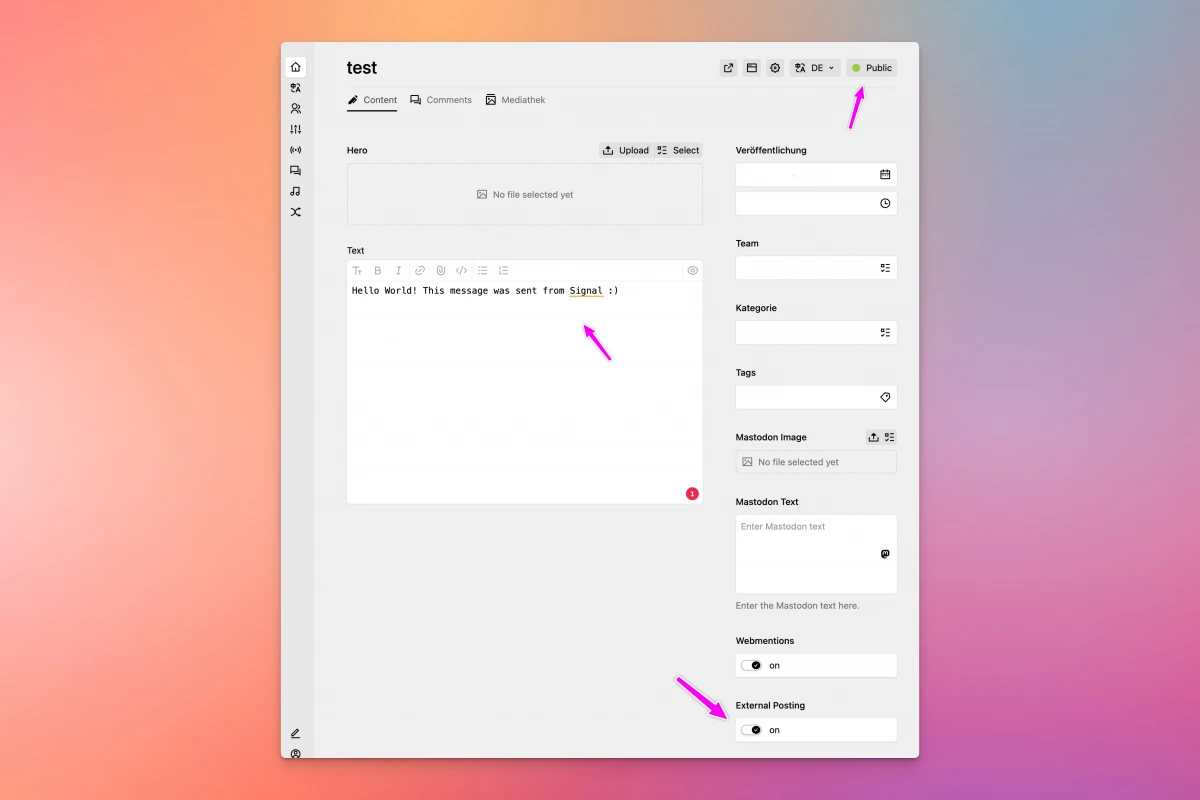
Task: Open the music note icon in sidebar
Action: pos(295,191)
